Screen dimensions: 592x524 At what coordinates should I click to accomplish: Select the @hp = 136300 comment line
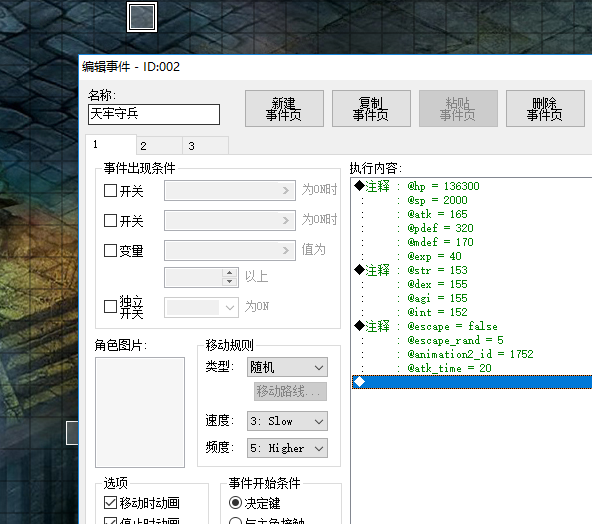point(472,186)
